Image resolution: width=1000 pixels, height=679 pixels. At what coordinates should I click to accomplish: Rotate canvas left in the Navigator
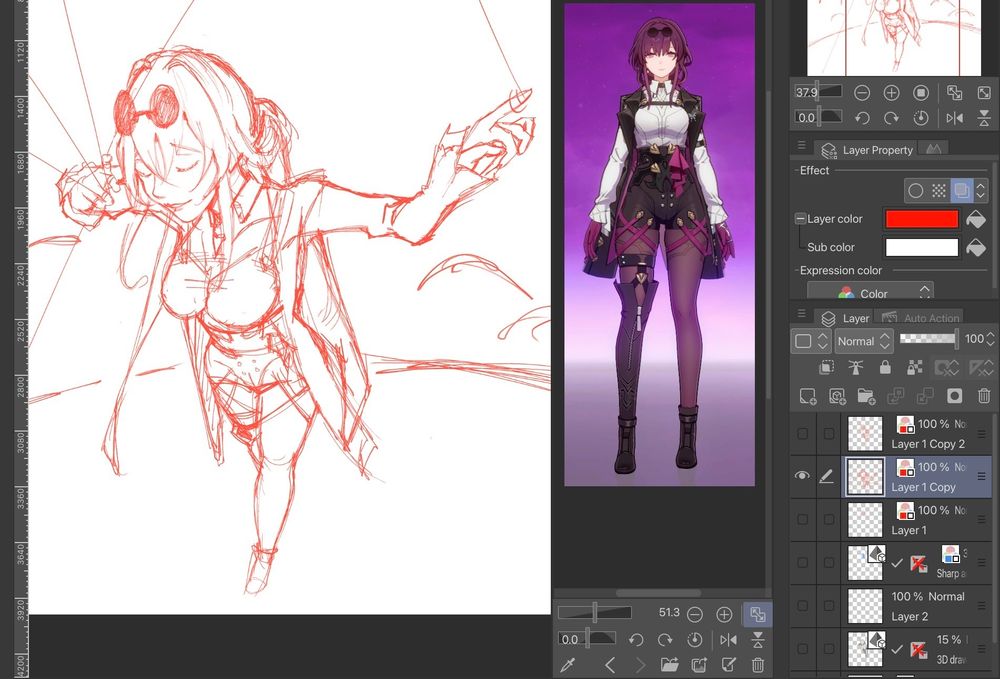coord(862,118)
